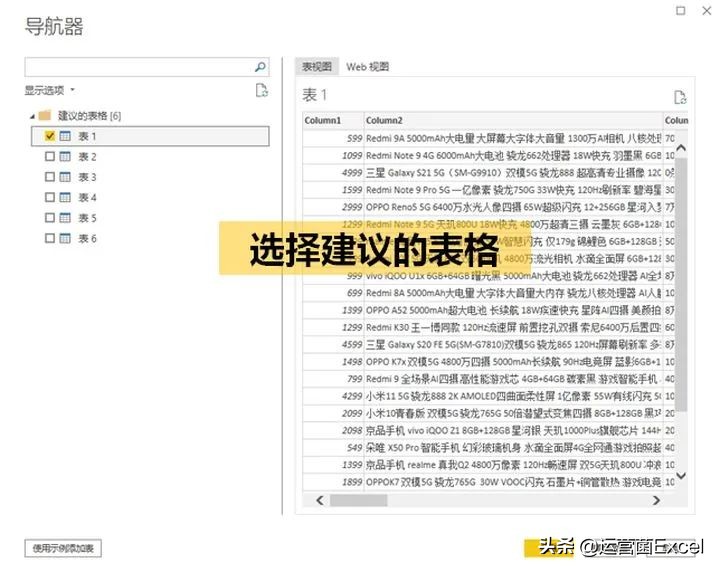The height and width of the screenshot is (572, 720).
Task: Click the table icon beside 表 3
Action: pos(65,177)
